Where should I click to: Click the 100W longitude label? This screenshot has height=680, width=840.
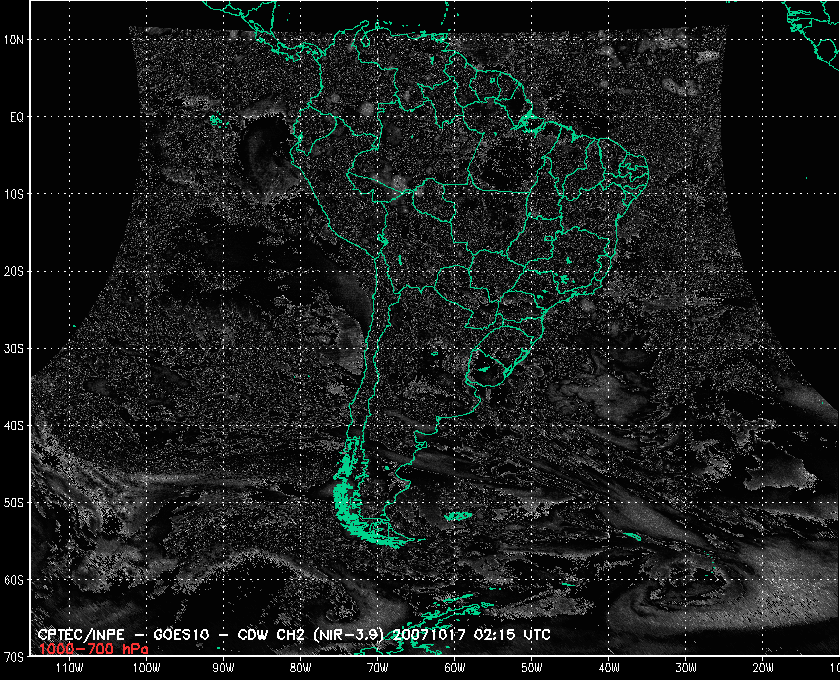[146, 668]
